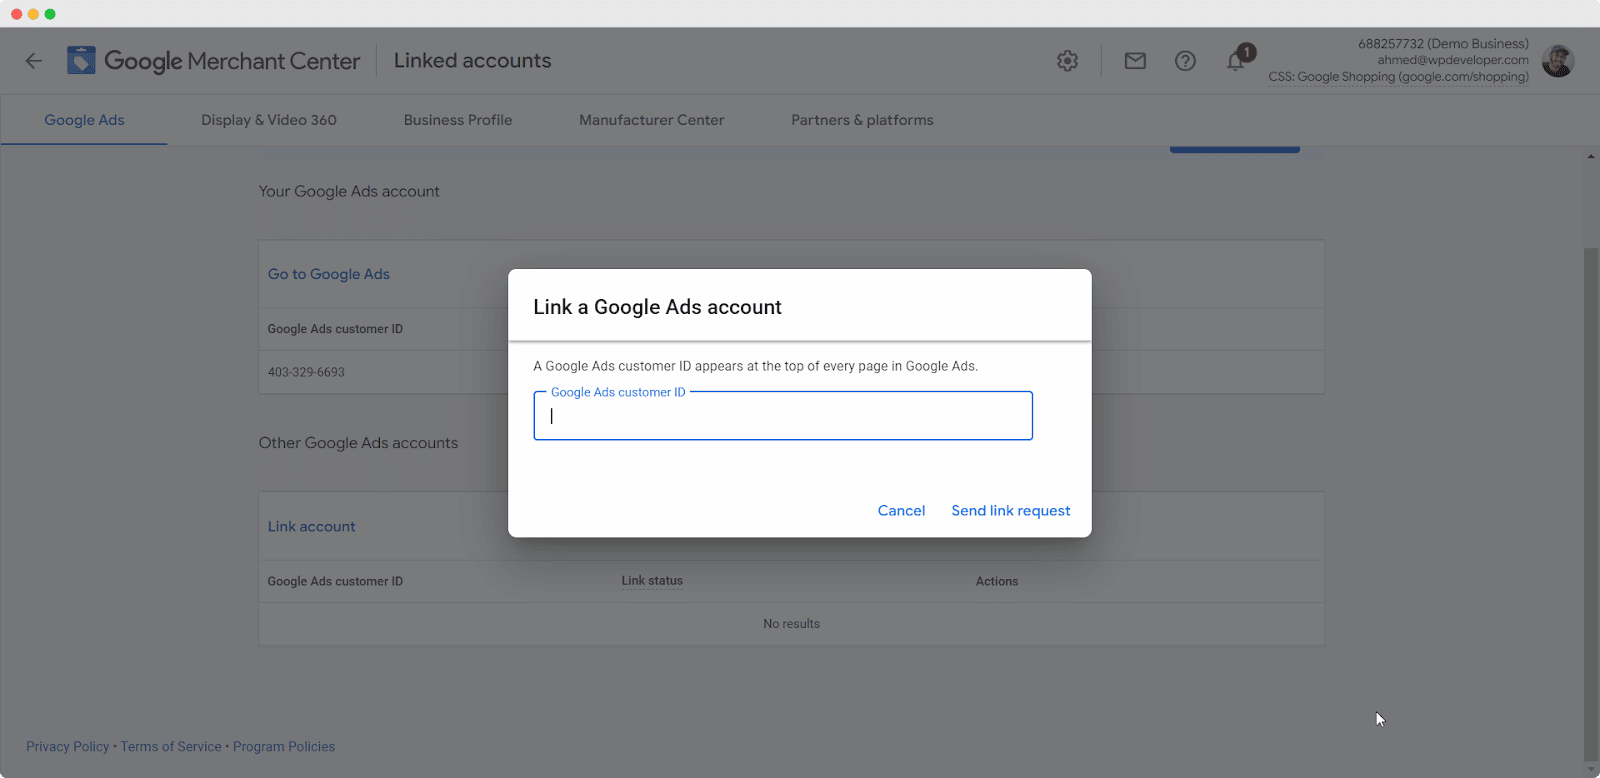Click the macOS red close window button
1600x778 pixels.
(16, 14)
